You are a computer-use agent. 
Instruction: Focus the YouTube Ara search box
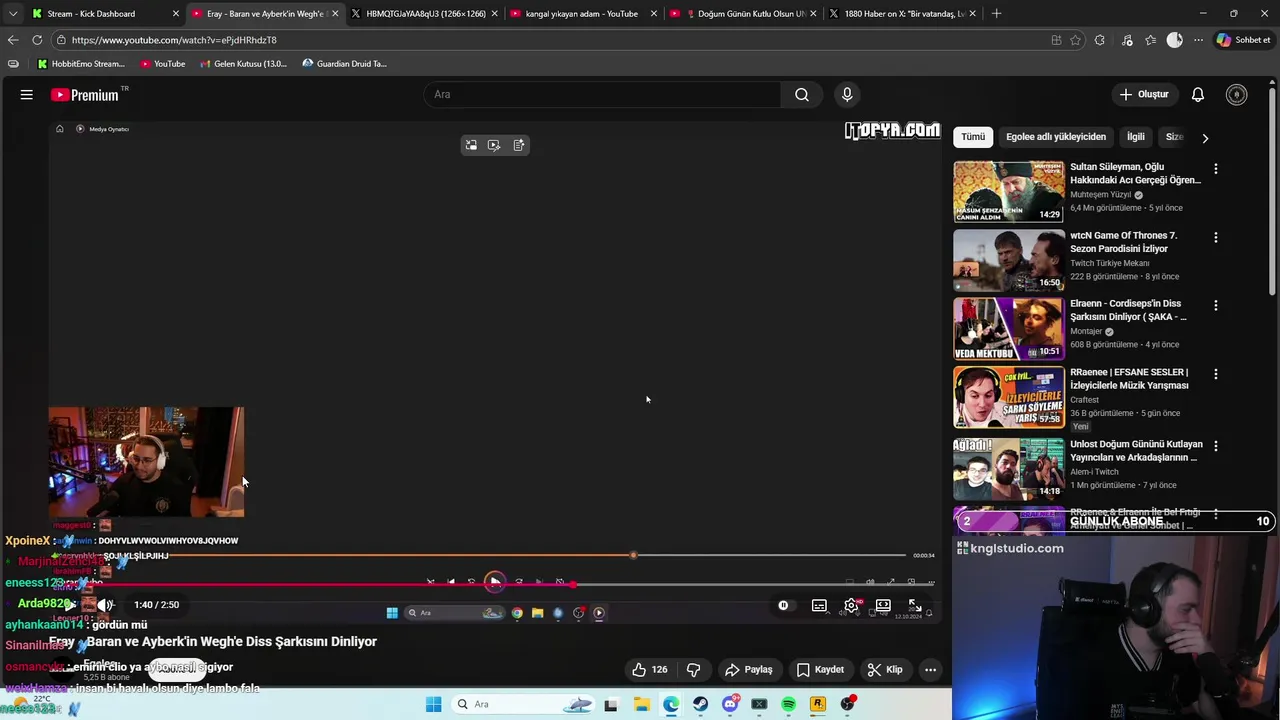click(x=603, y=95)
